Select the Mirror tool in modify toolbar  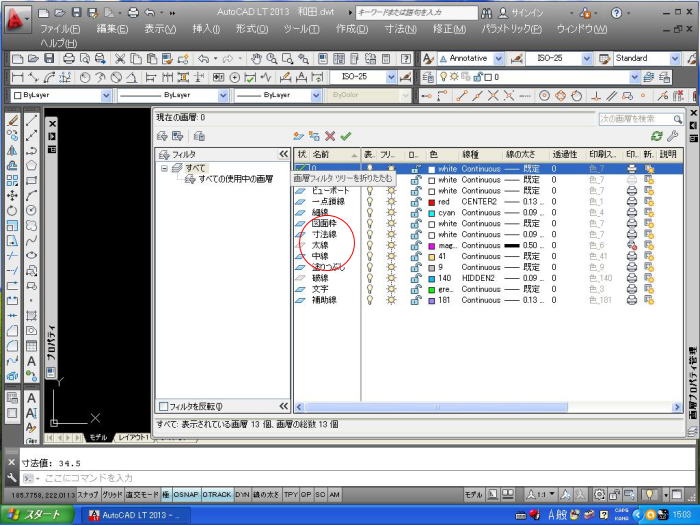(x=12, y=150)
